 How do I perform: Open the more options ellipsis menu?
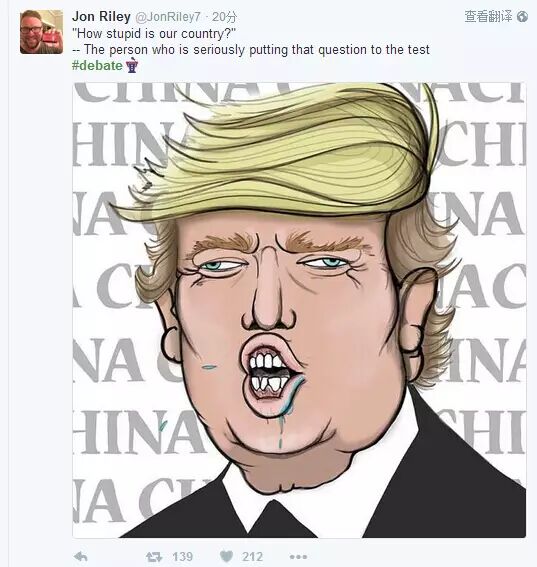(x=298, y=557)
